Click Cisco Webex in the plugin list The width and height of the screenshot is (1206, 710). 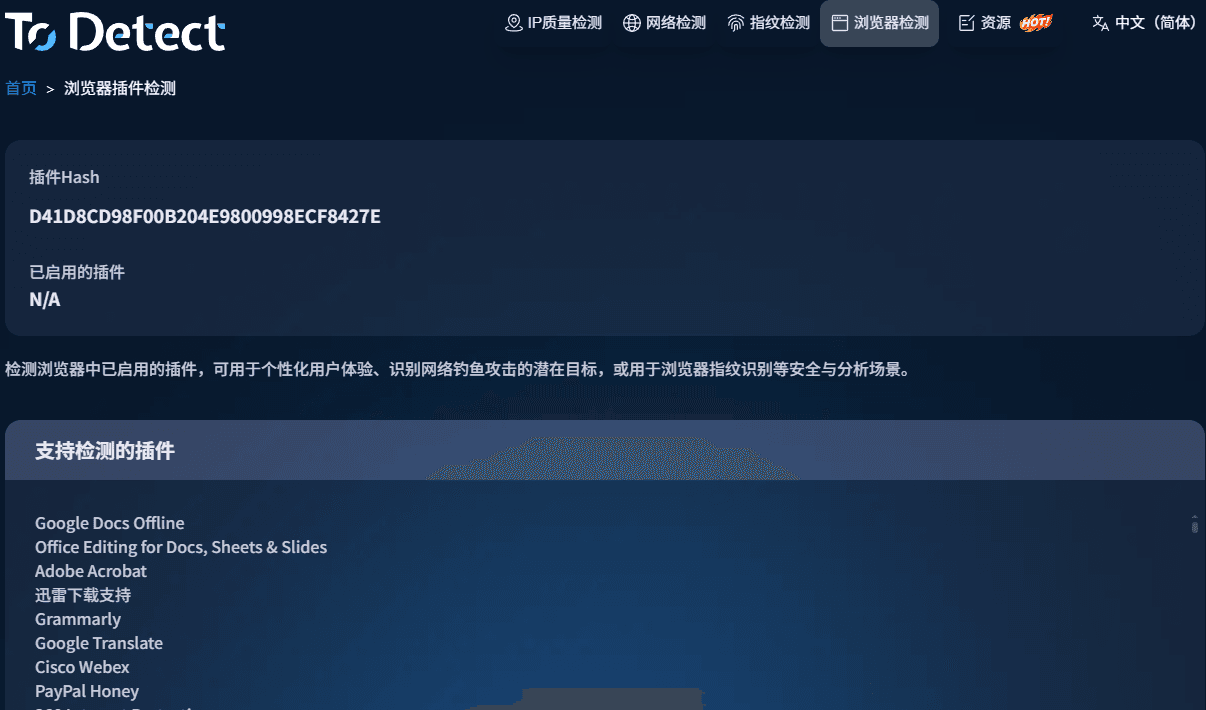click(82, 667)
